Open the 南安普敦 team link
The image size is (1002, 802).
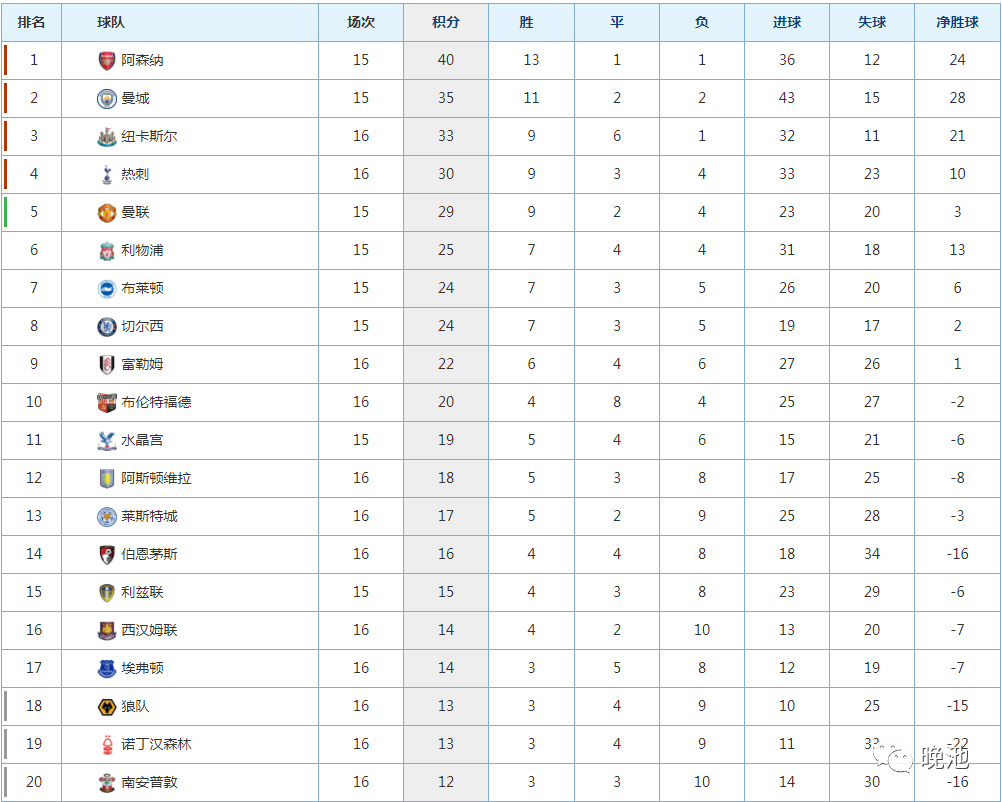(x=149, y=782)
